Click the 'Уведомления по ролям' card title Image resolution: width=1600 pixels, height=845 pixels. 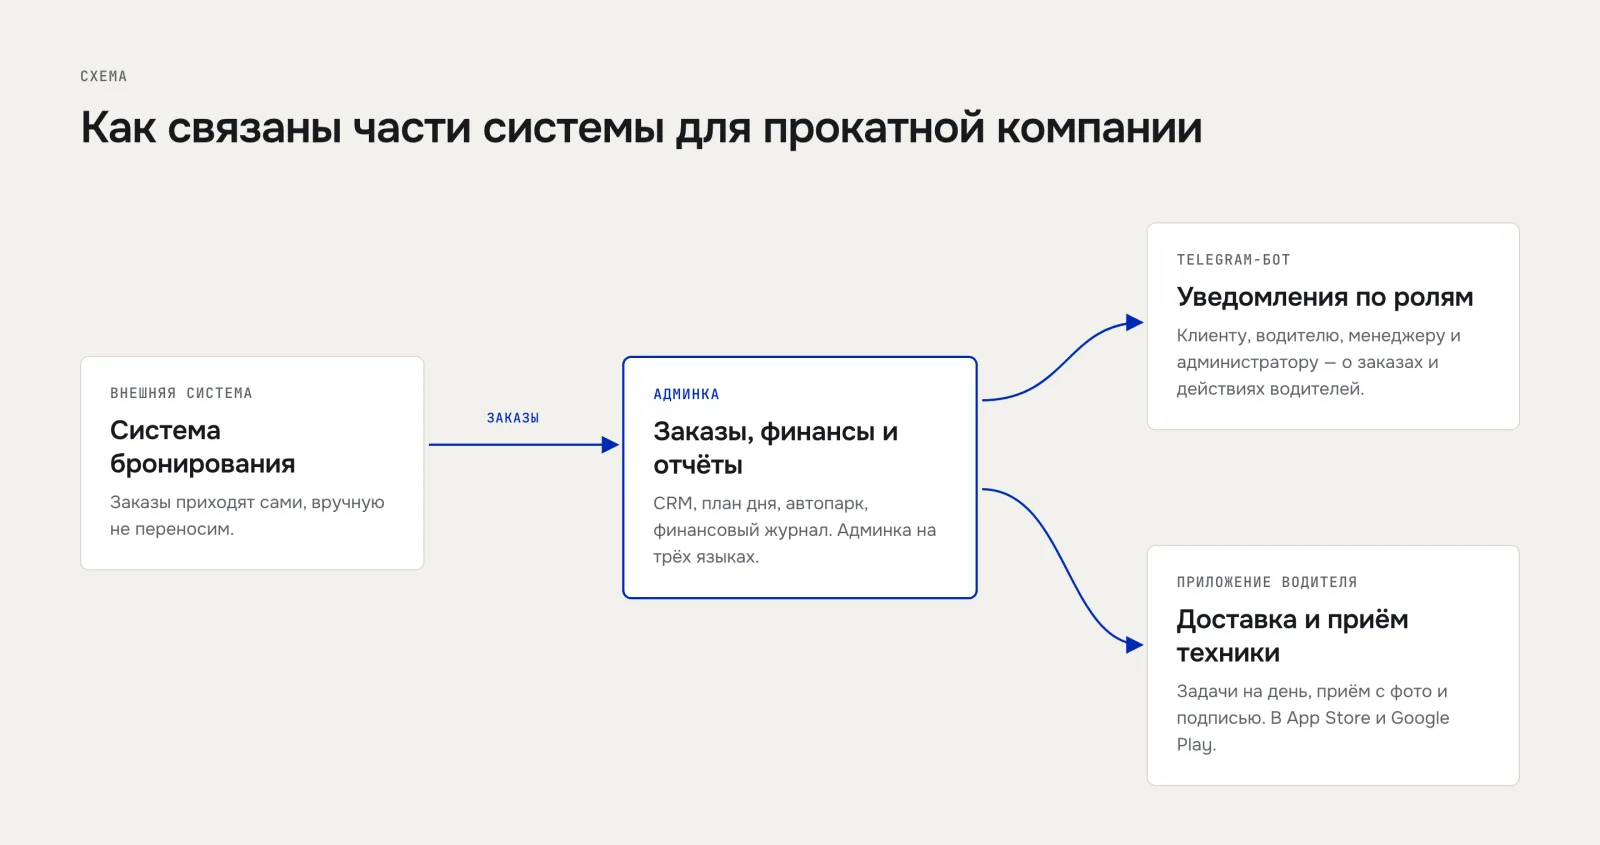click(1325, 297)
